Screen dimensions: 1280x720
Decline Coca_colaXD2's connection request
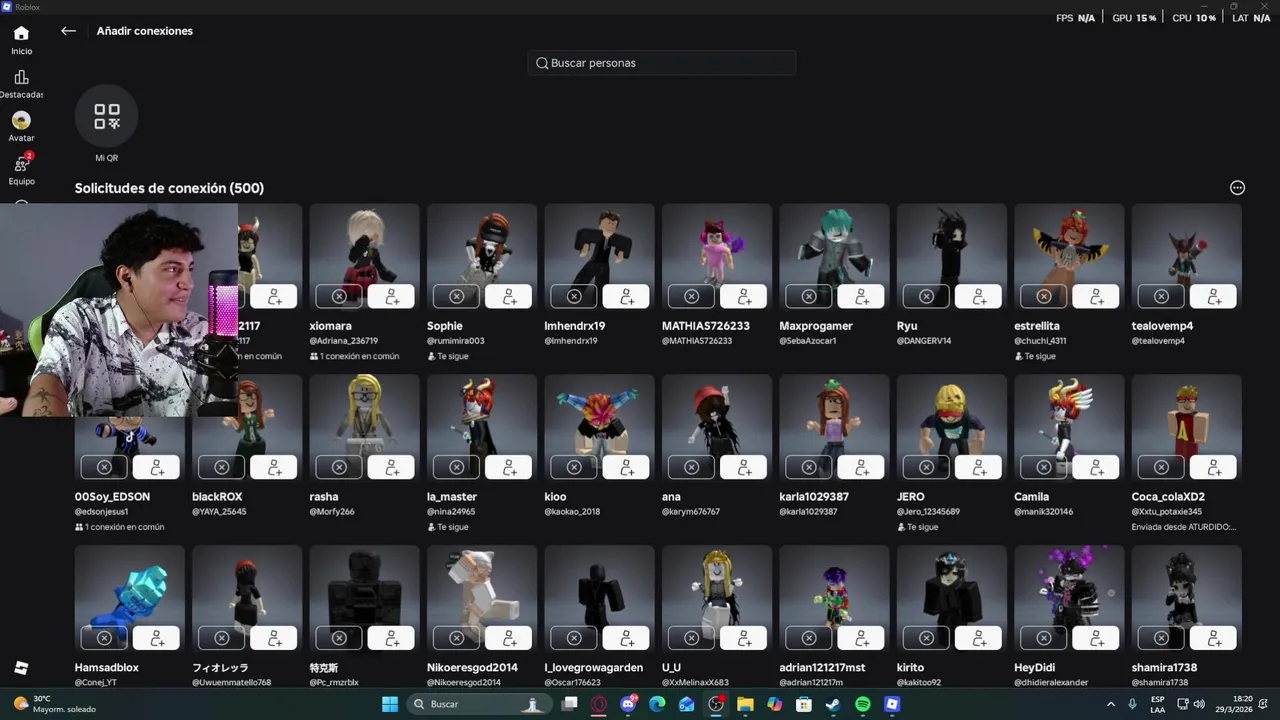(x=1162, y=467)
